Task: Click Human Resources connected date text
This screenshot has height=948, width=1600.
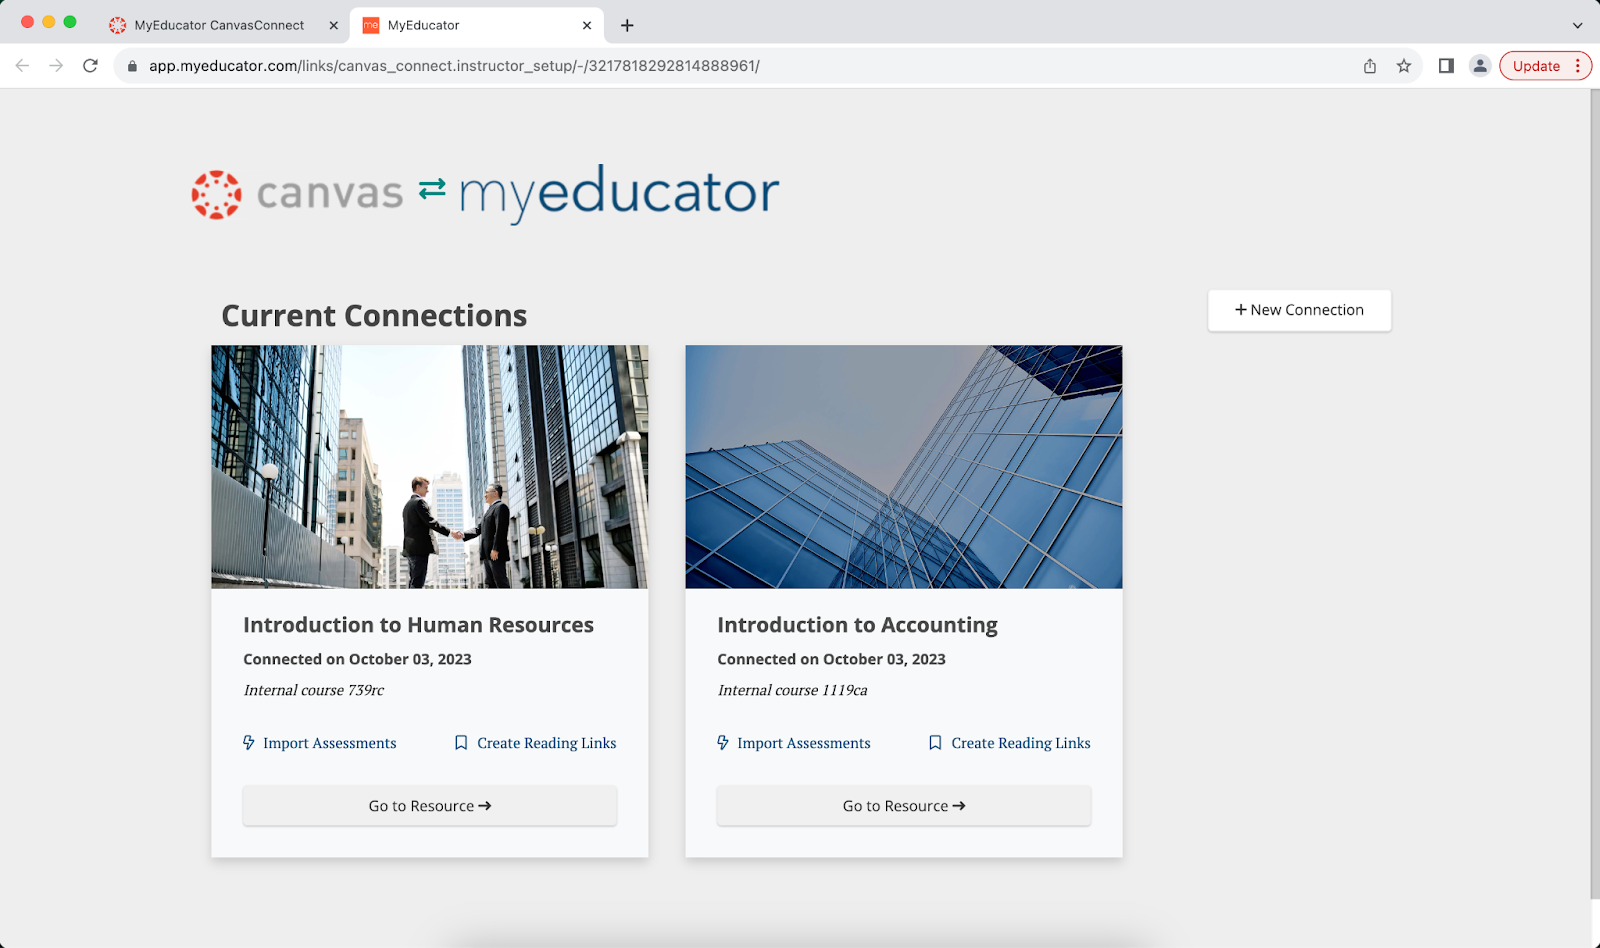Action: (357, 659)
